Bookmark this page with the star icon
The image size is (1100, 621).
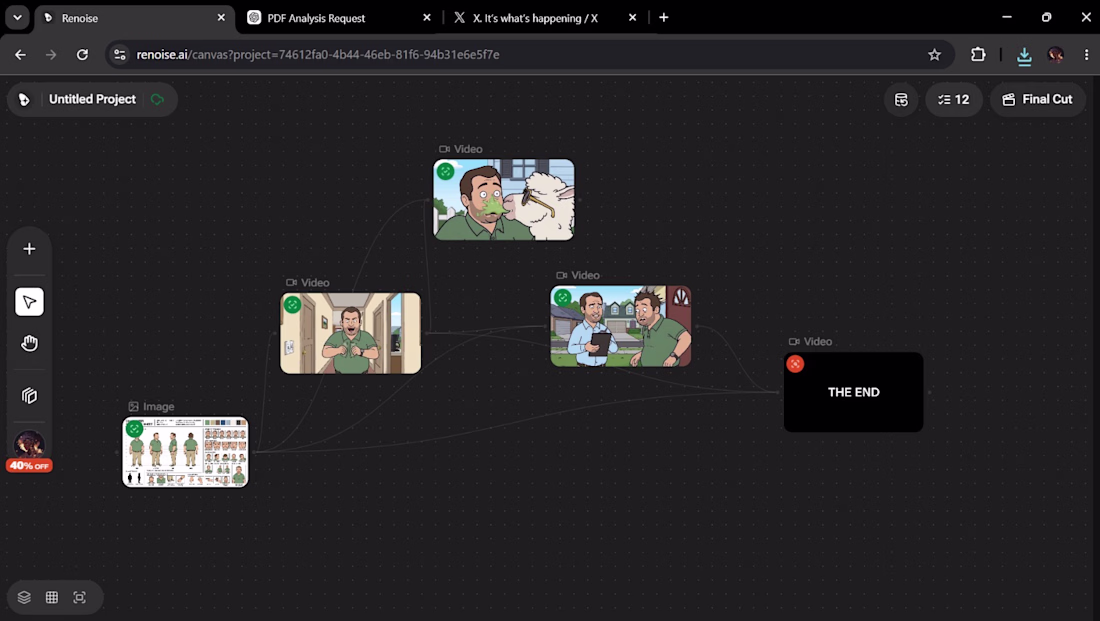click(934, 55)
